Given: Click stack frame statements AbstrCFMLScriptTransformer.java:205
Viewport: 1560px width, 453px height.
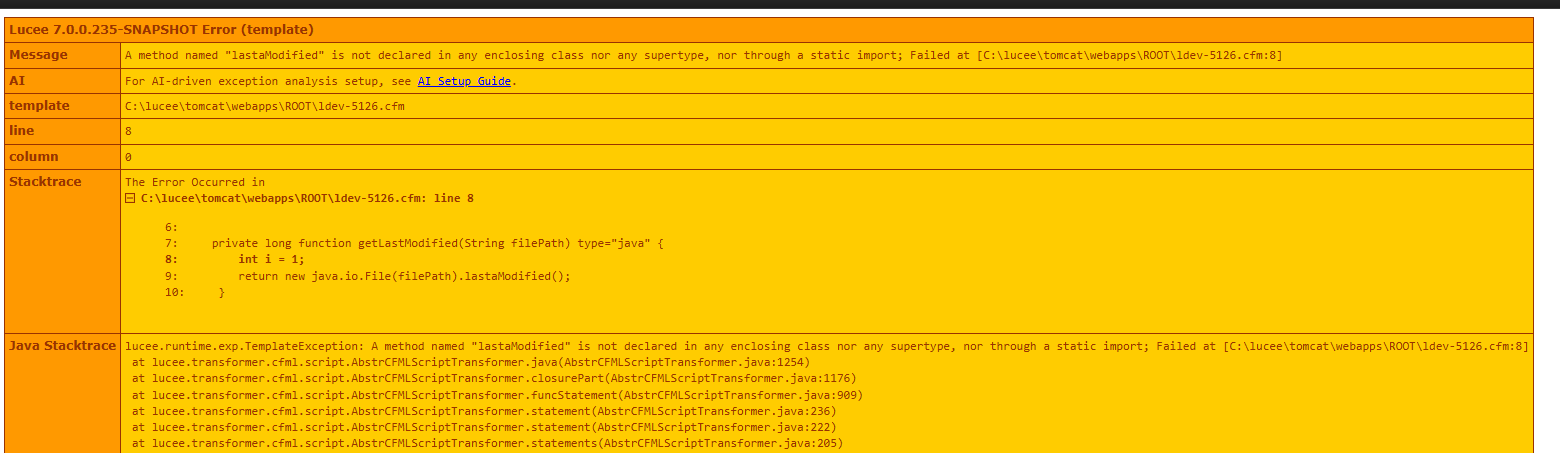Looking at the screenshot, I should tap(487, 443).
